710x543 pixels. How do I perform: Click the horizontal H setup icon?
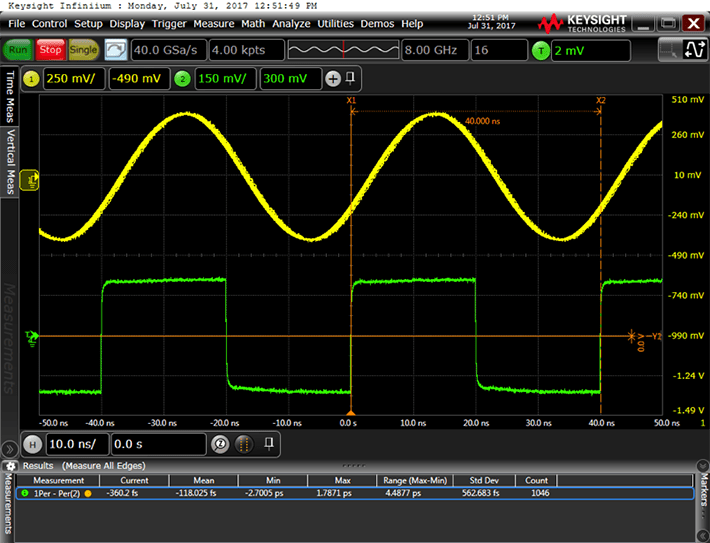pyautogui.click(x=31, y=443)
